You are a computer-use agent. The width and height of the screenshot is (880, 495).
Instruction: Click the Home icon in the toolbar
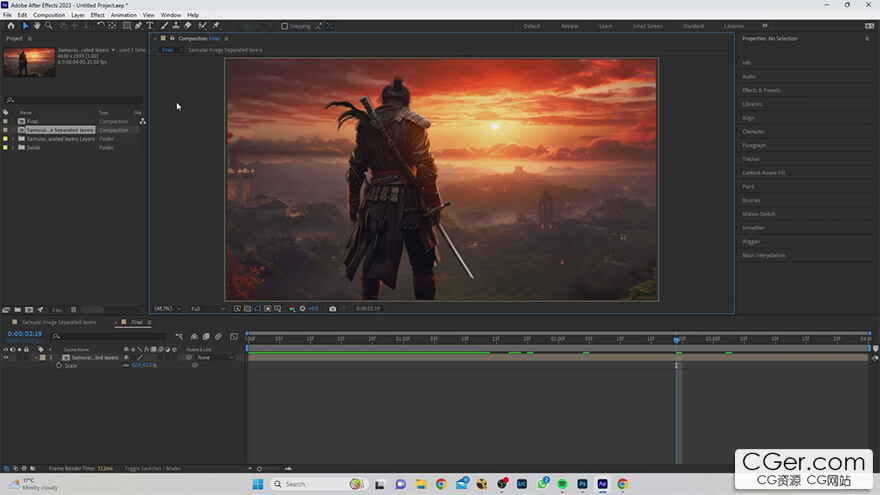(x=11, y=26)
